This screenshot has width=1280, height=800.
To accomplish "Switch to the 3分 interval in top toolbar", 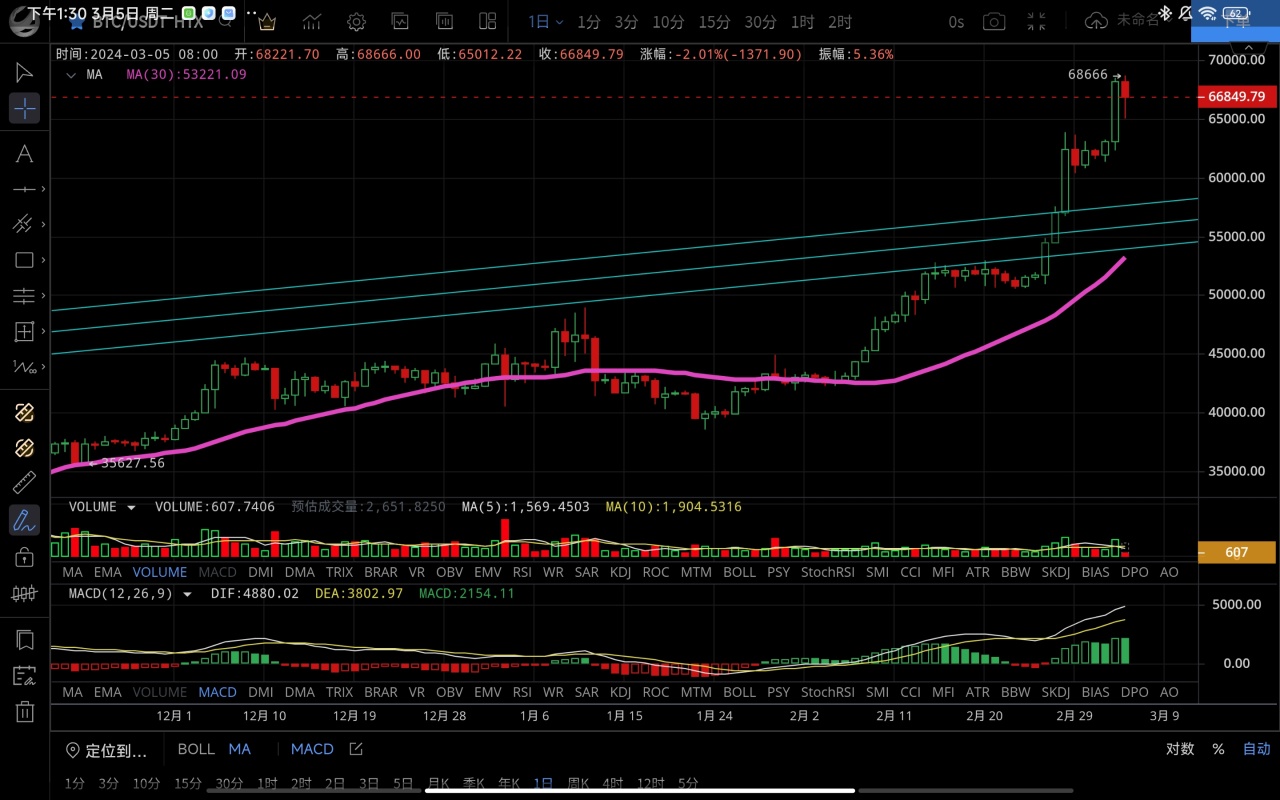I will point(626,22).
